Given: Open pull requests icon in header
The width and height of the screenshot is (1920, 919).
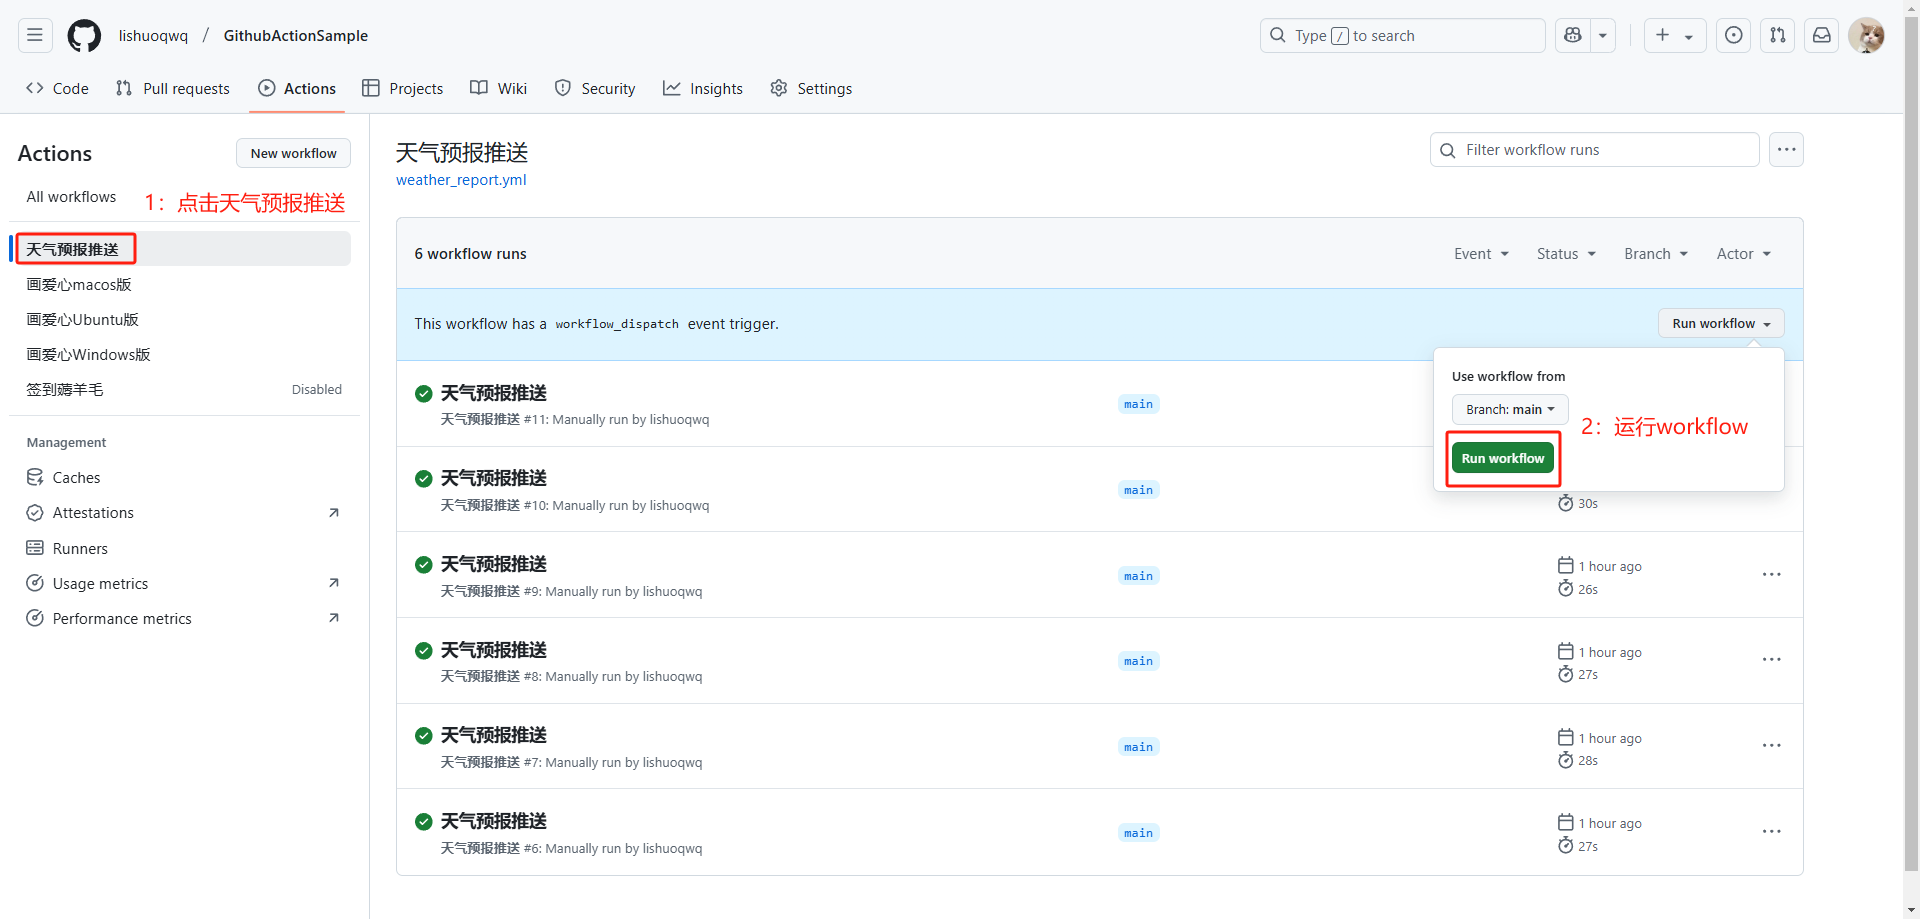Looking at the screenshot, I should [x=1777, y=36].
